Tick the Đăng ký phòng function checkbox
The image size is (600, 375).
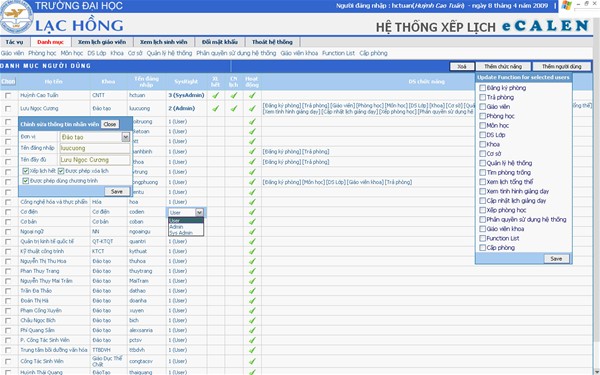click(483, 88)
